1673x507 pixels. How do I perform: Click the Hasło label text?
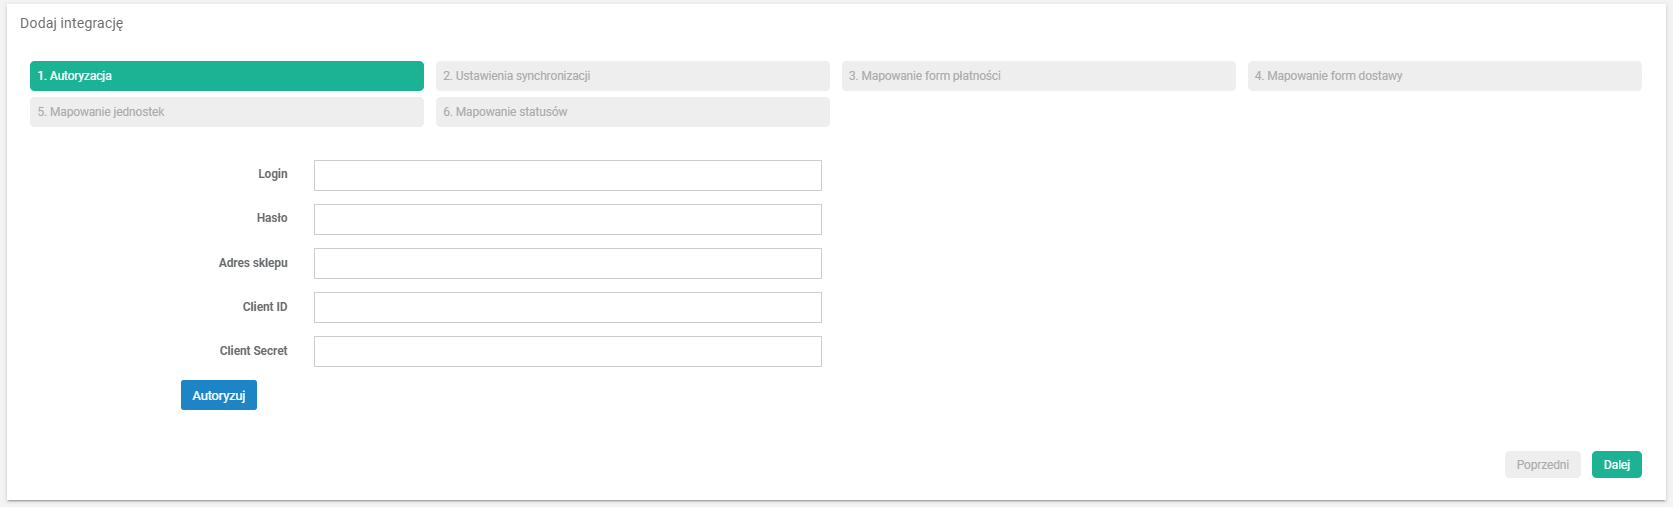tap(272, 218)
